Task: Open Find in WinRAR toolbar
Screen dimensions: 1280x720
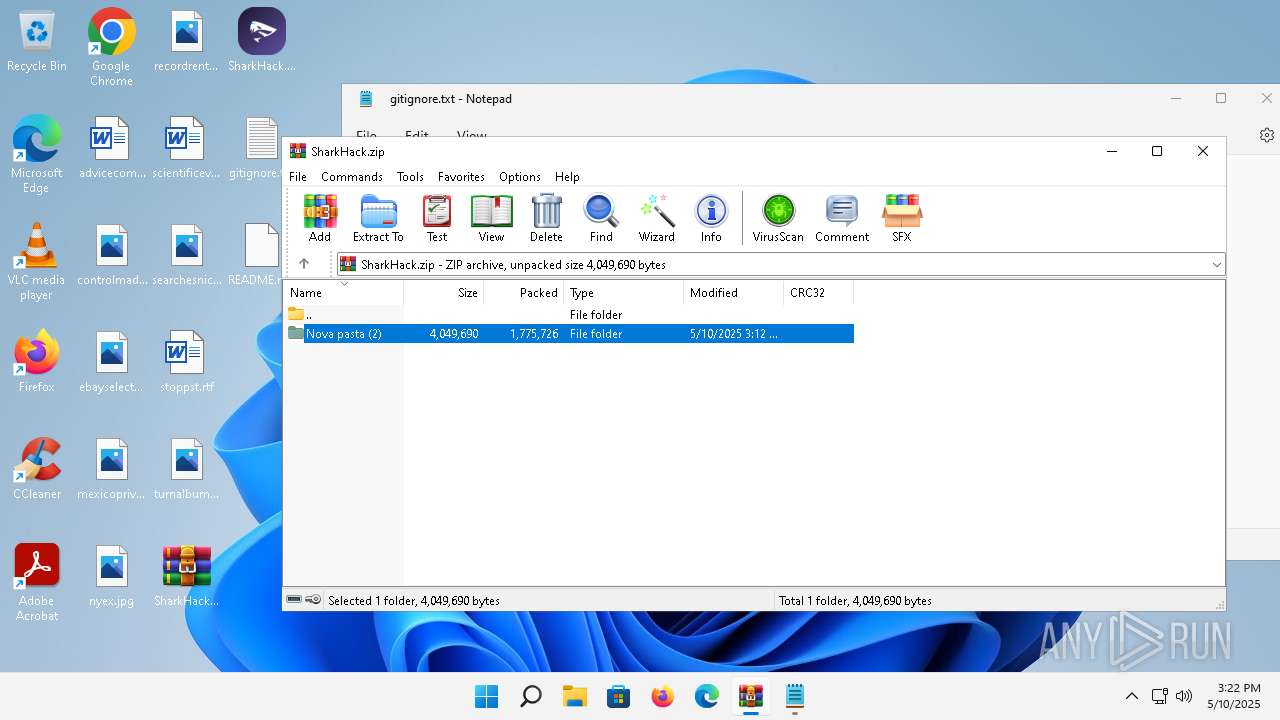Action: [601, 218]
